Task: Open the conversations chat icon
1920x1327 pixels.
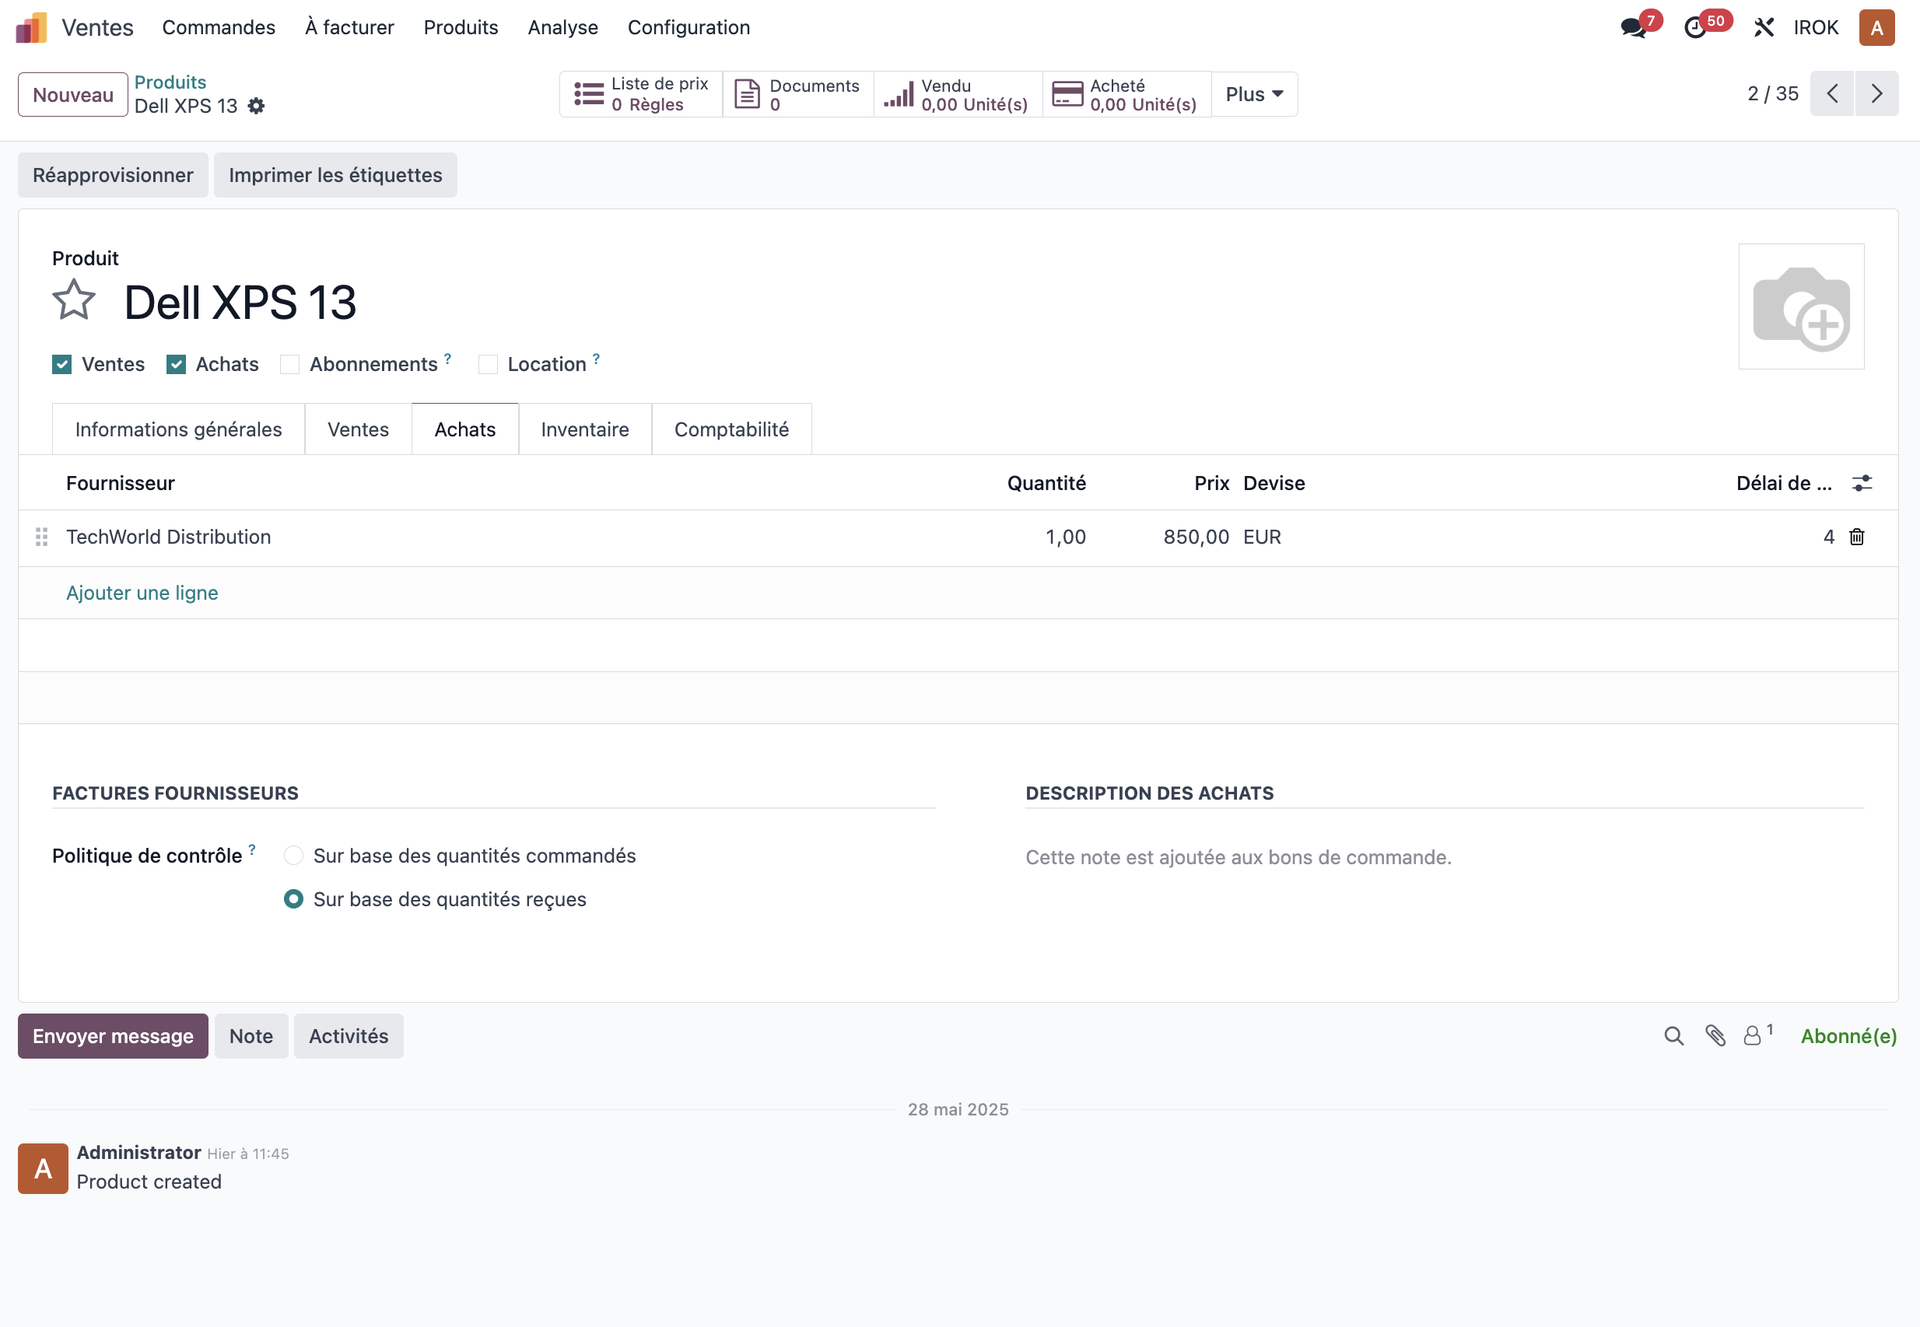Action: pos(1633,27)
